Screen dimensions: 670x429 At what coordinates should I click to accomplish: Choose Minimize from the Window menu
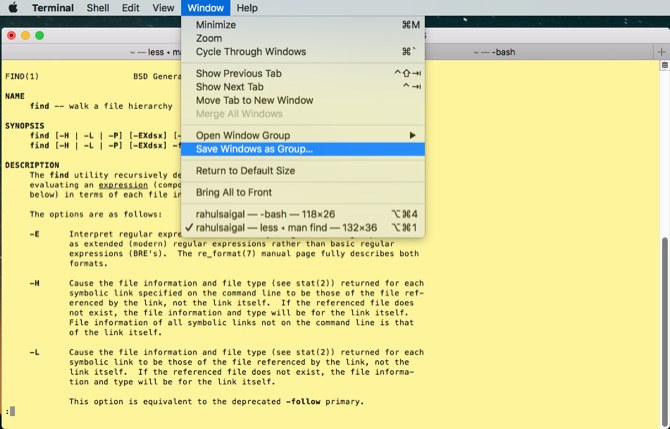tap(217, 25)
